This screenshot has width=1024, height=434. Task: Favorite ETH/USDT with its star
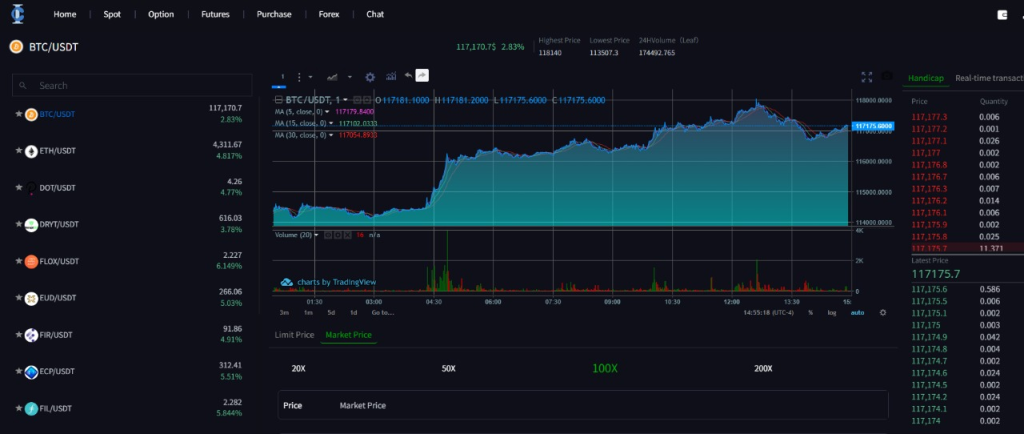point(19,151)
